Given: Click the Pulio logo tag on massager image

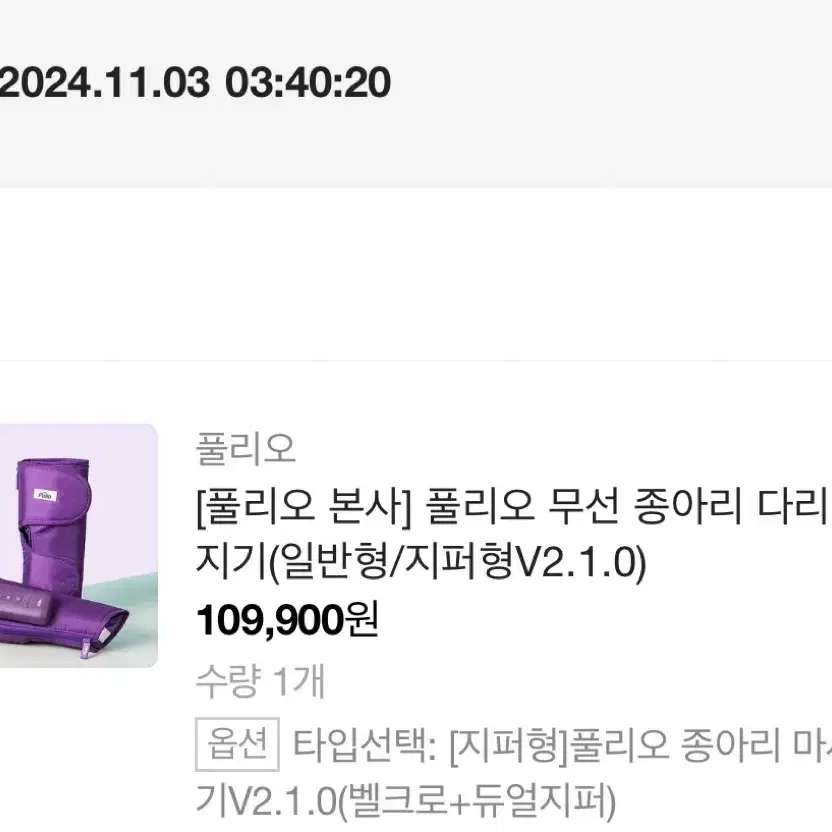Looking at the screenshot, I should click(45, 496).
